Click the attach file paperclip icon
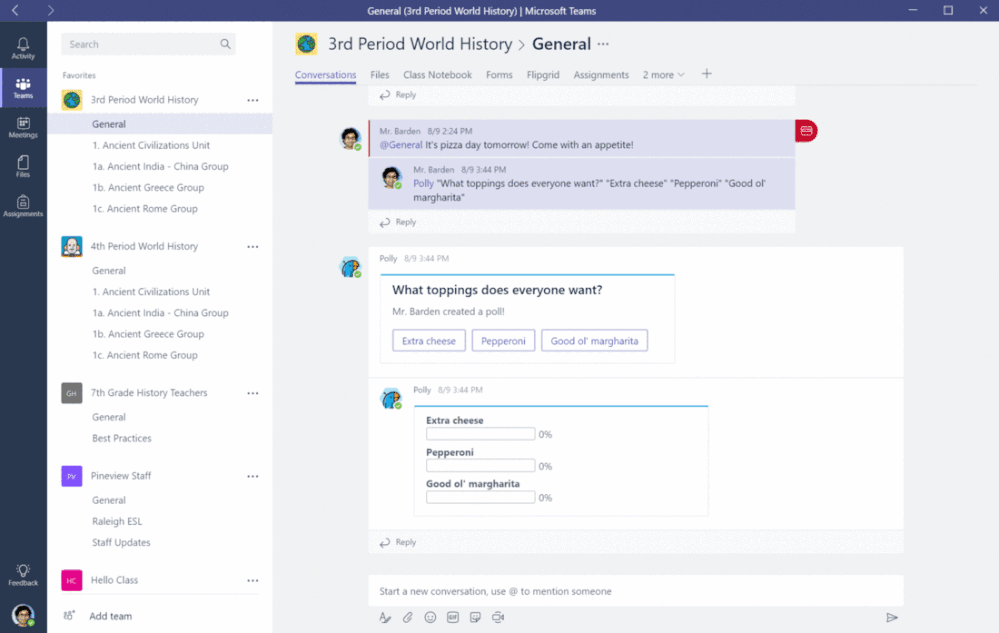Screen dimensions: 999x633 [x=408, y=617]
